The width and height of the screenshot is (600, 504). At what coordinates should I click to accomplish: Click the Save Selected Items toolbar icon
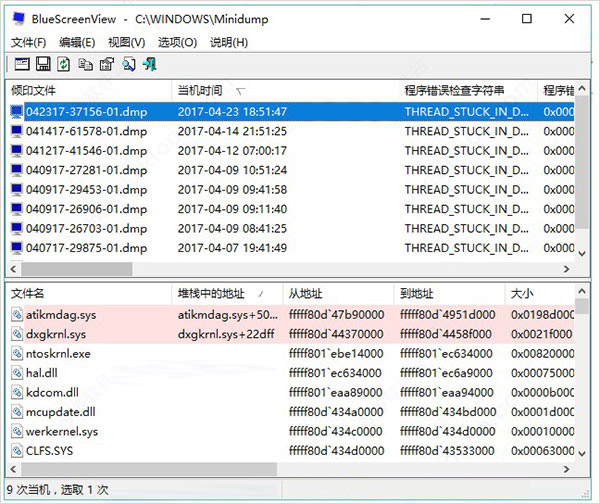point(43,64)
